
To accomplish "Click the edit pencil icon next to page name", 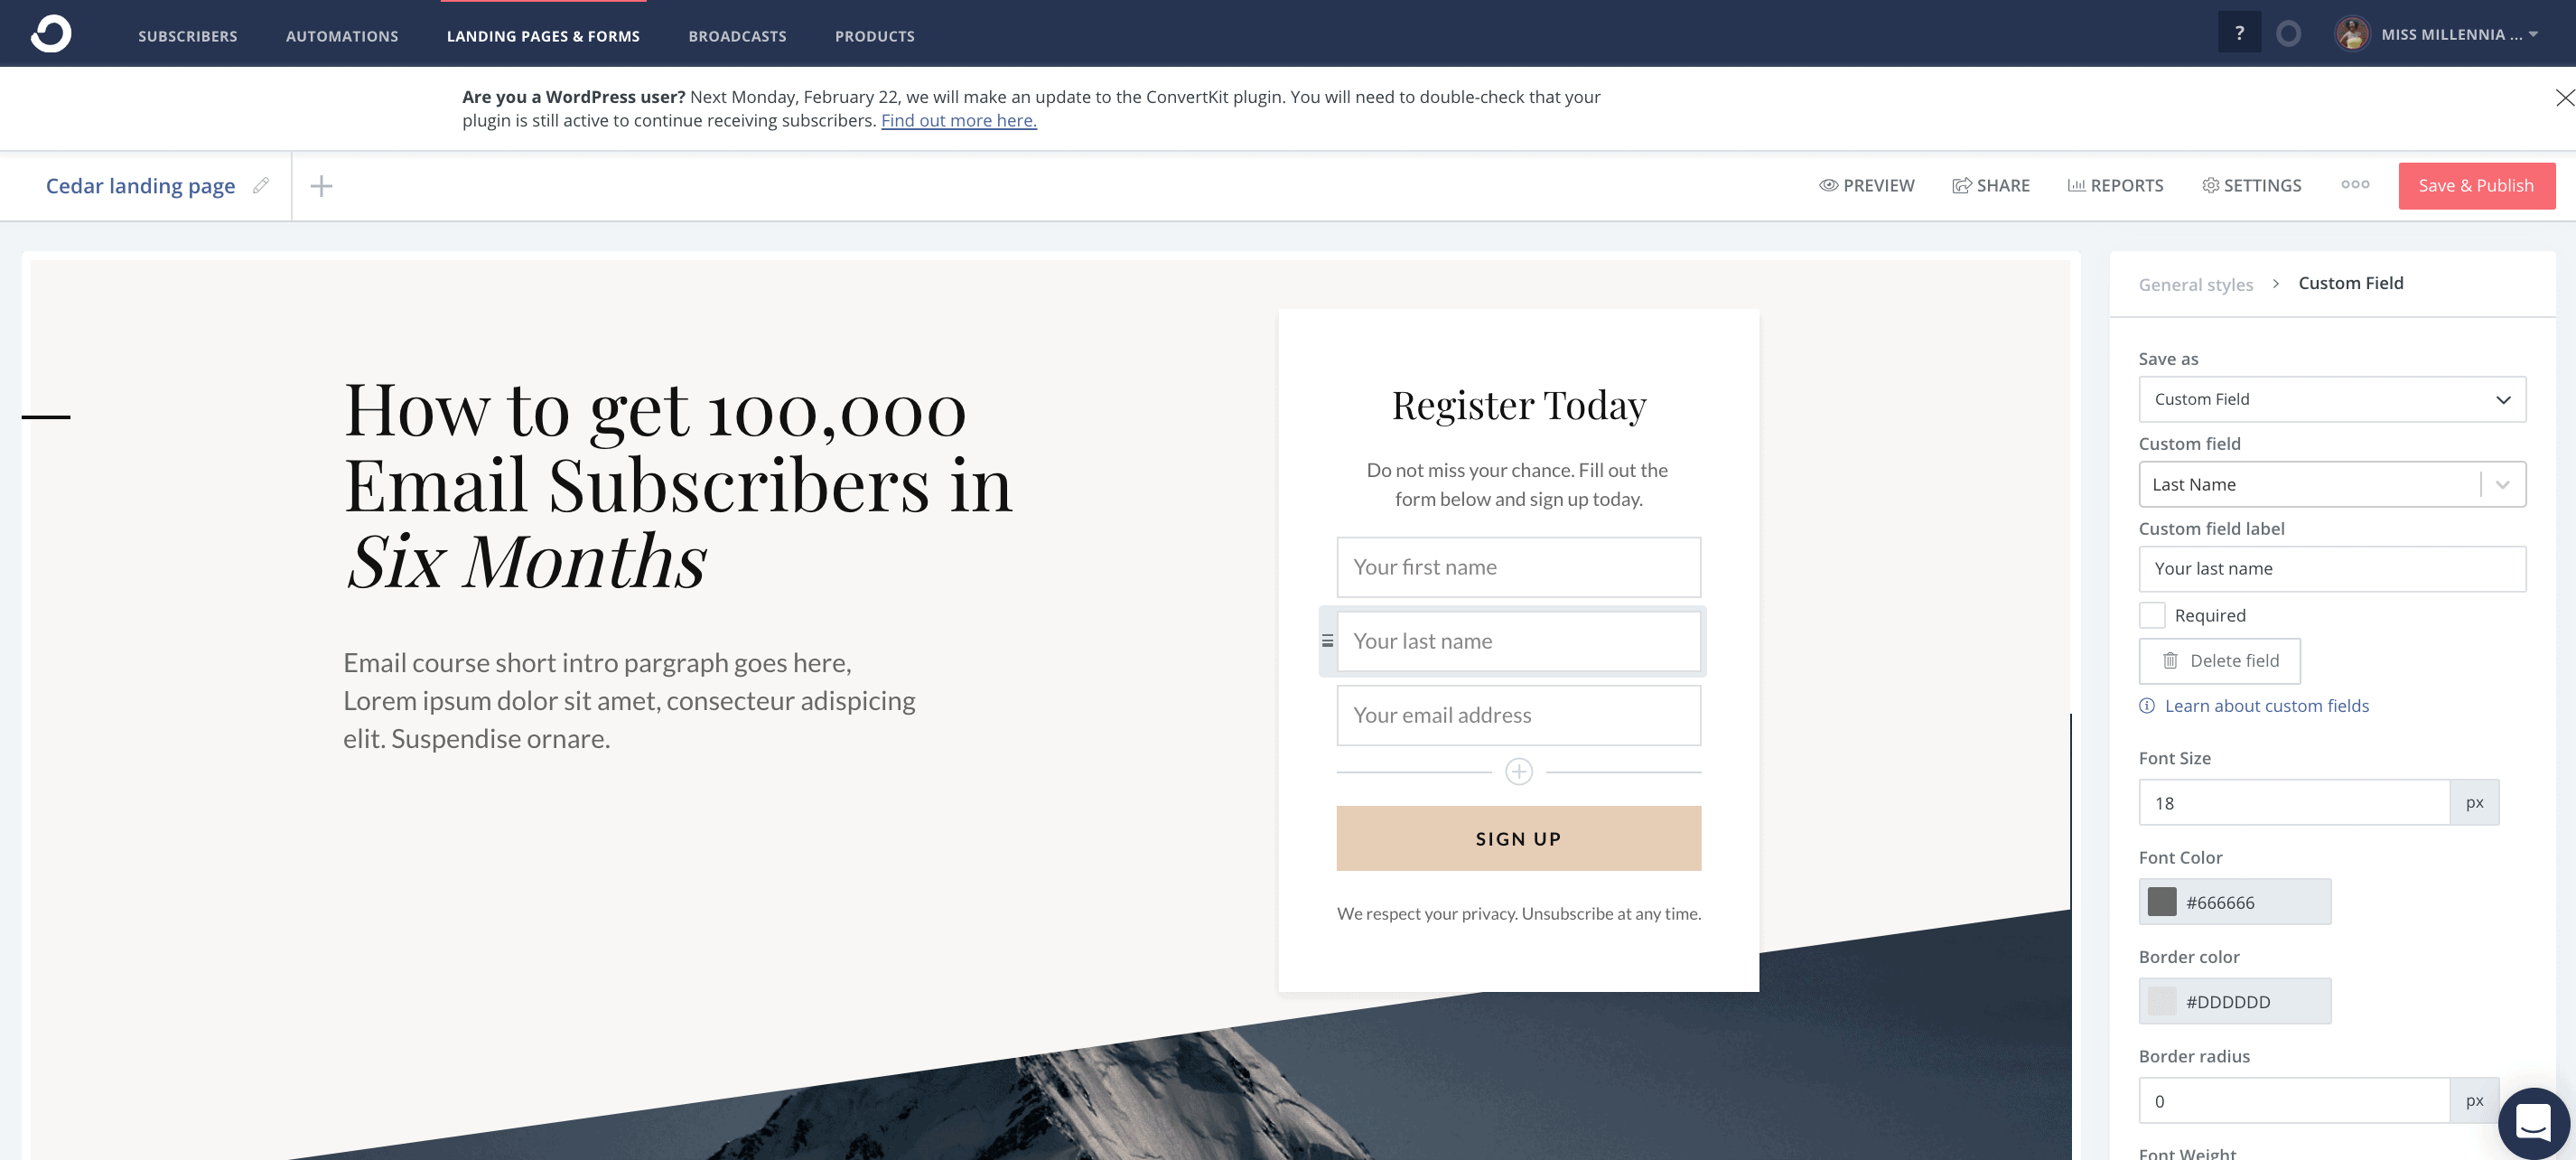I will tap(261, 184).
